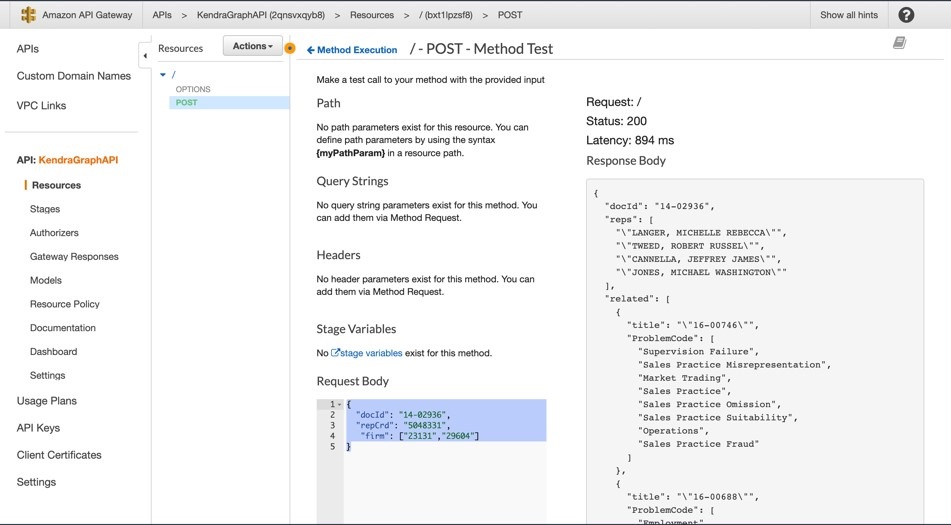This screenshot has width=951, height=525.
Task: Go back to Method Execution
Action: pos(352,50)
